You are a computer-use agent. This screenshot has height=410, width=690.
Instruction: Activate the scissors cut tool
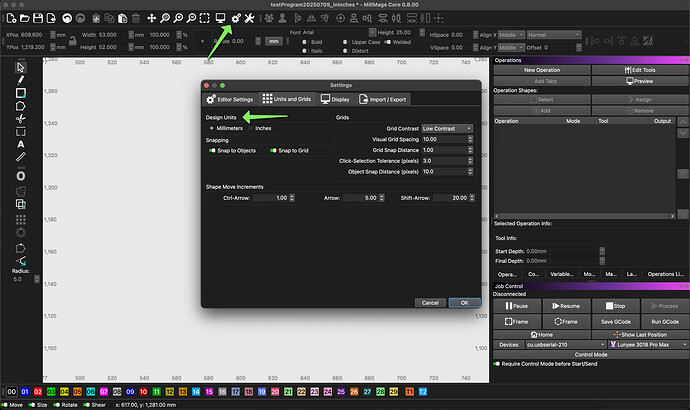(x=21, y=118)
